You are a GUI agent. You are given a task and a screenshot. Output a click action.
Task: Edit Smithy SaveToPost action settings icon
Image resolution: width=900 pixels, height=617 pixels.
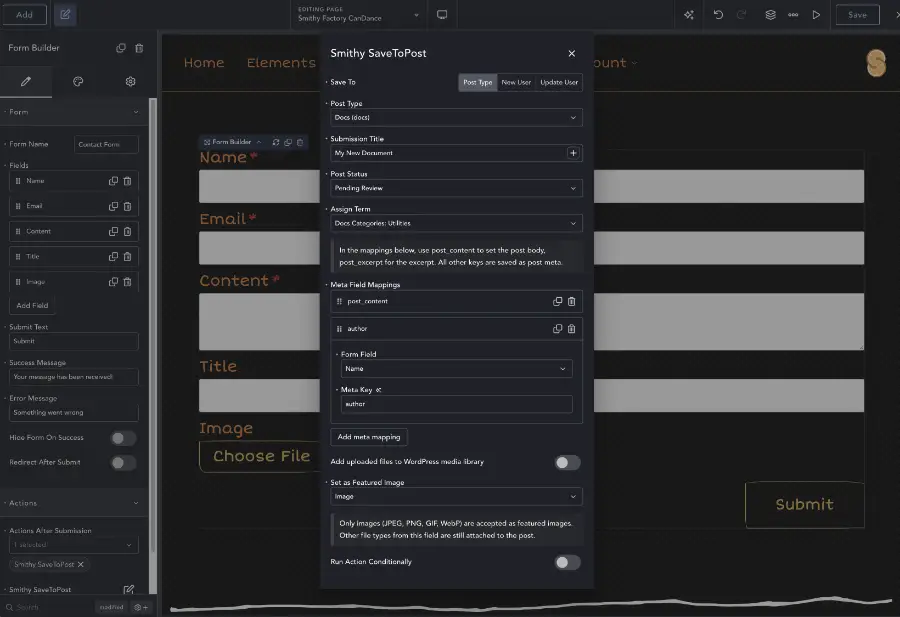point(129,589)
